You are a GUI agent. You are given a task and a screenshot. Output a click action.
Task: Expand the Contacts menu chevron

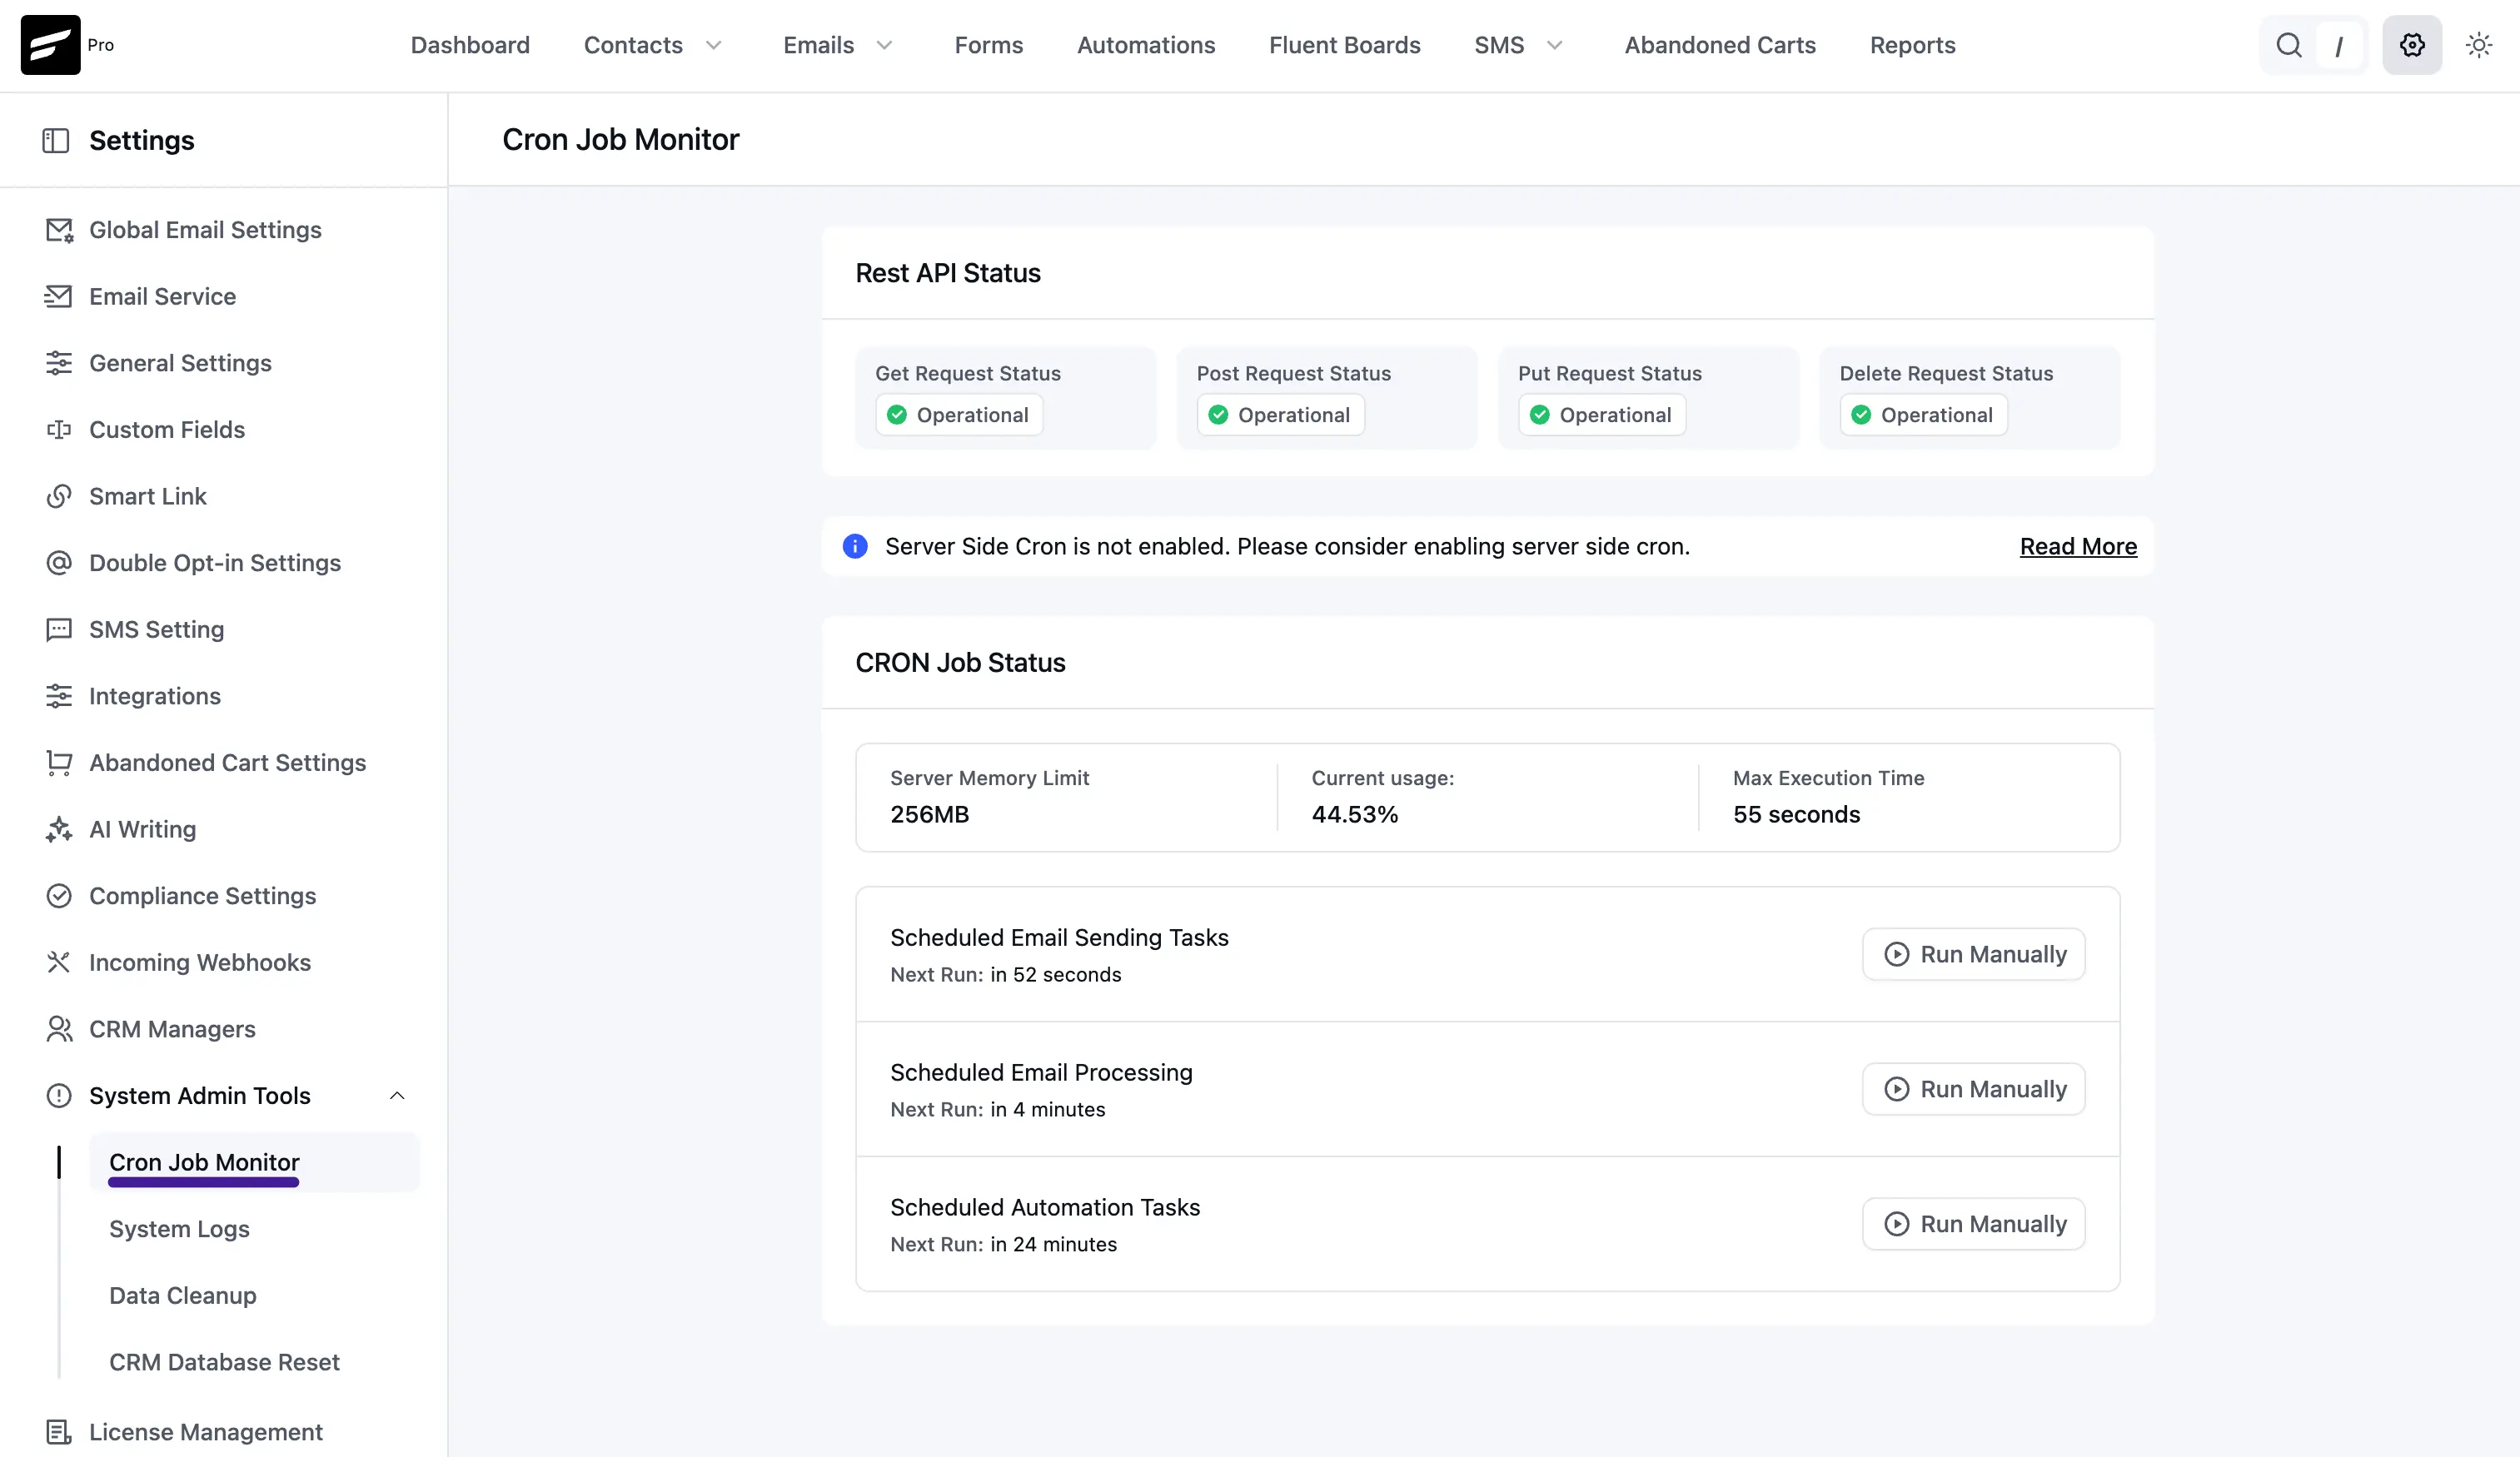click(714, 45)
